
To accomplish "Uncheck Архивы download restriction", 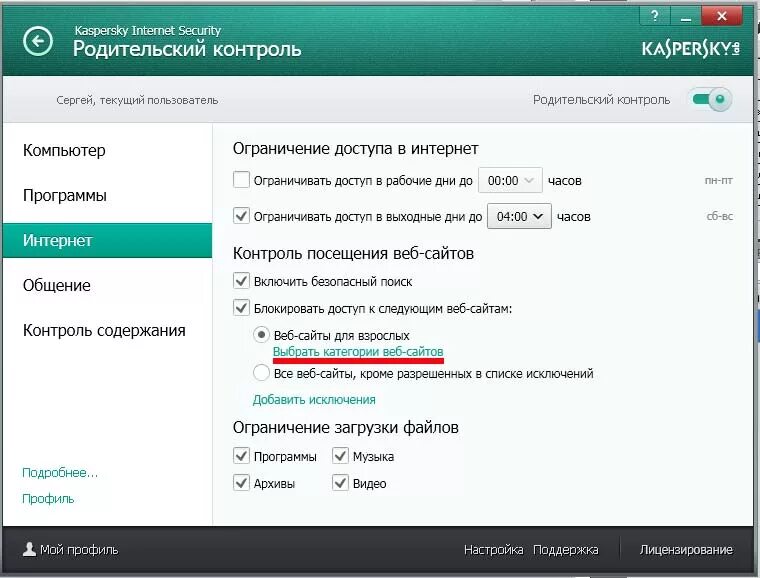I will coord(241,483).
